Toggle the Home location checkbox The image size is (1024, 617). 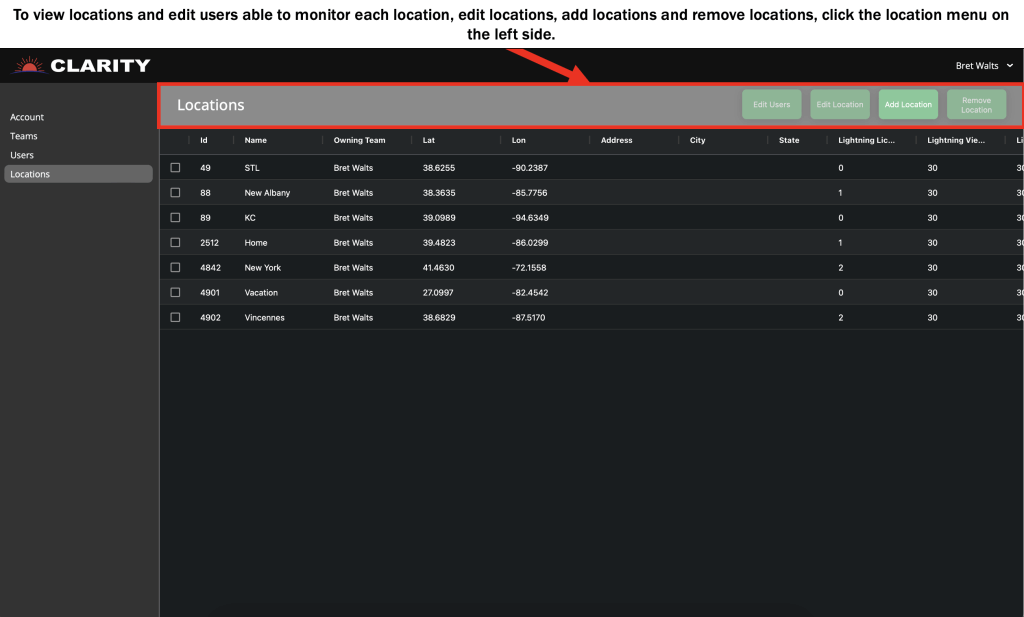tap(175, 243)
